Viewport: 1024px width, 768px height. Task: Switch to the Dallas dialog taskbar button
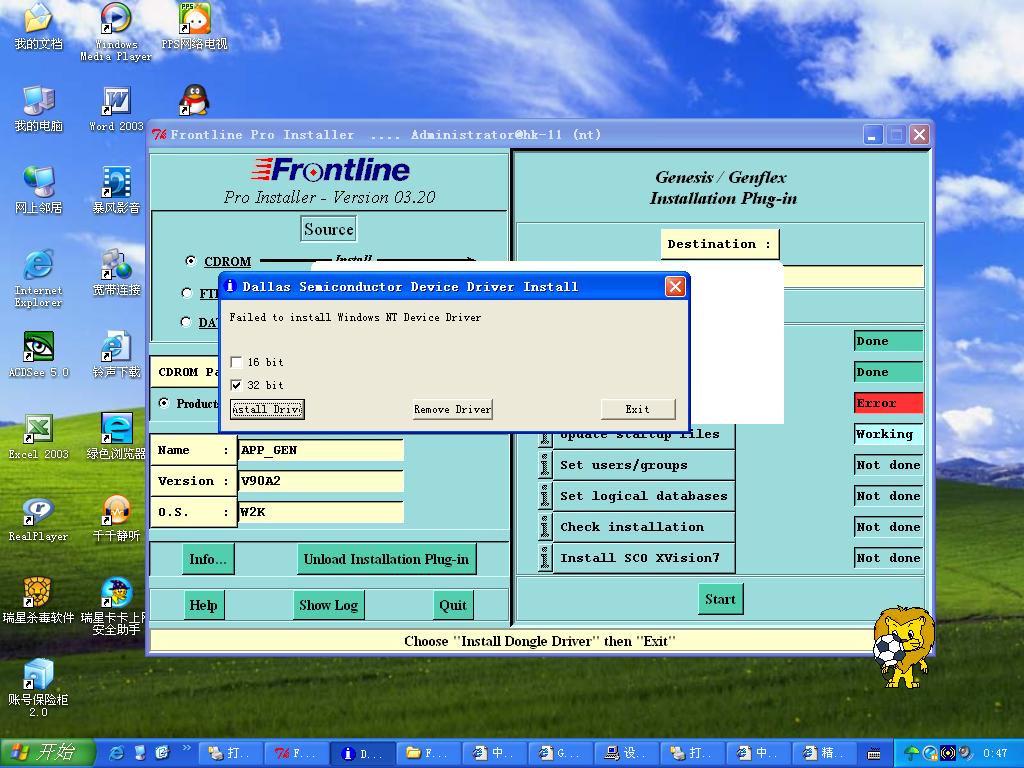(362, 753)
